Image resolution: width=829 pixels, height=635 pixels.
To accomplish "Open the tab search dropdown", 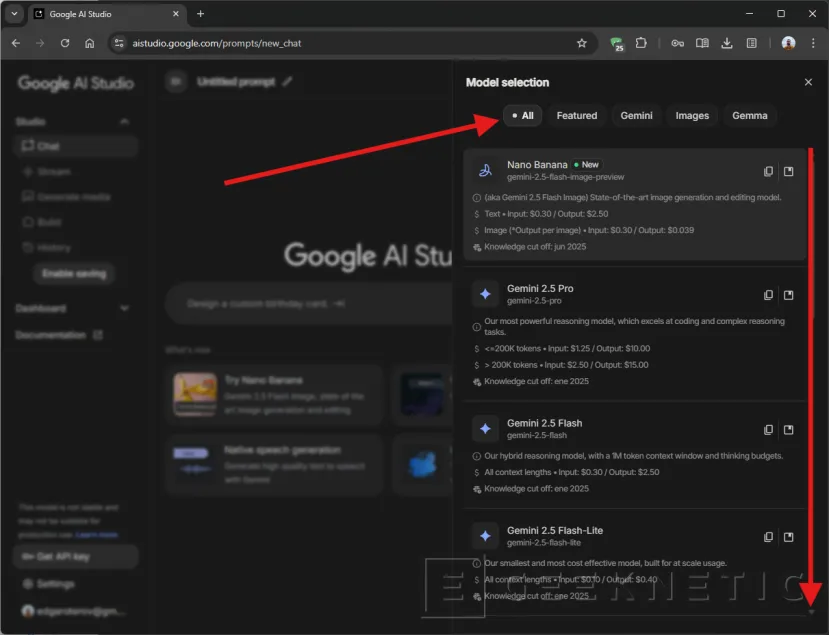I will coord(14,14).
